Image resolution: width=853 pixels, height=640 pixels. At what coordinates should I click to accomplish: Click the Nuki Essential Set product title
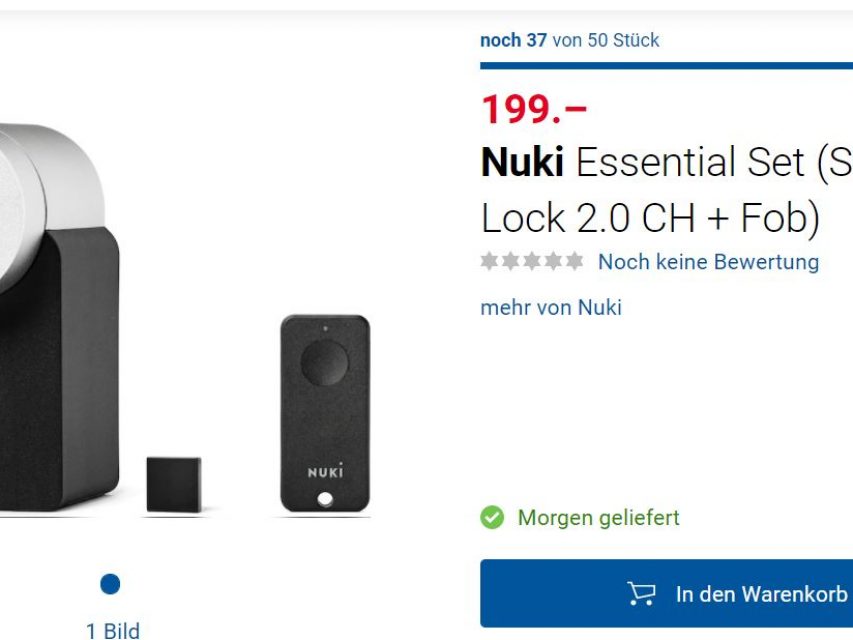point(666,189)
